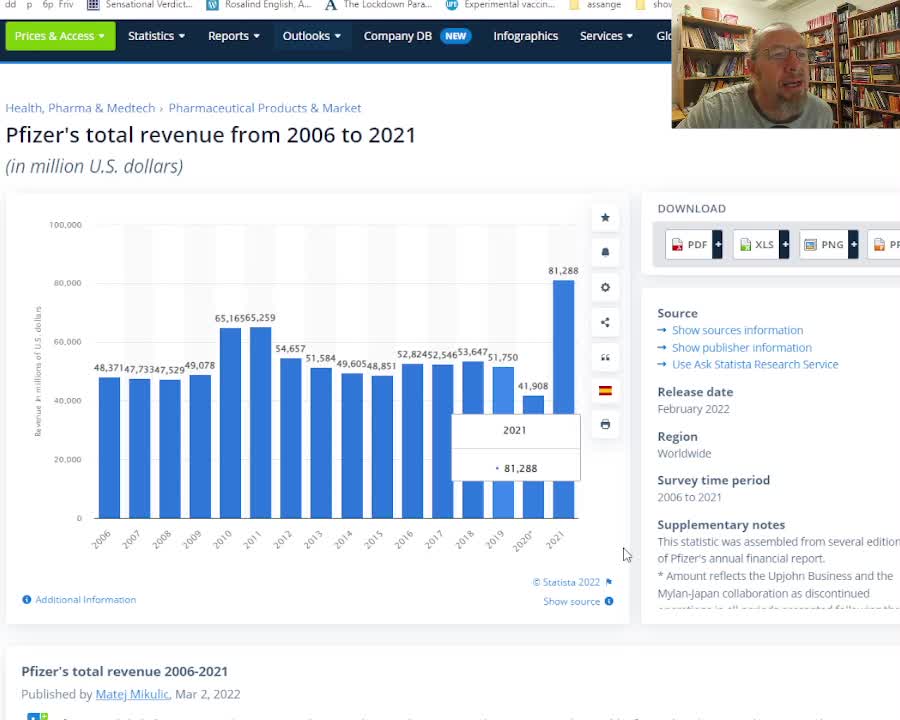Open the Infographics page
This screenshot has height=720, width=900.
click(525, 36)
